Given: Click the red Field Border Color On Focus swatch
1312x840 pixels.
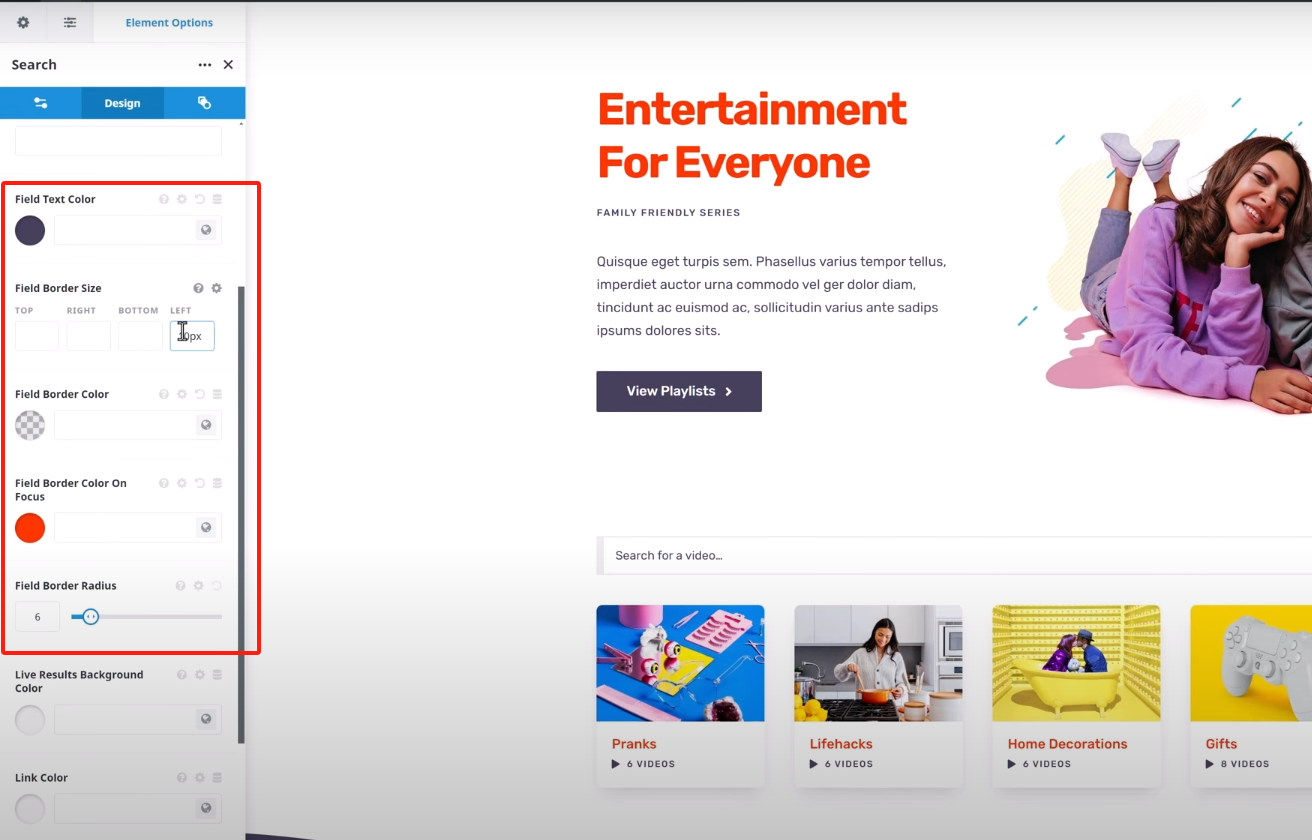Looking at the screenshot, I should coord(30,527).
